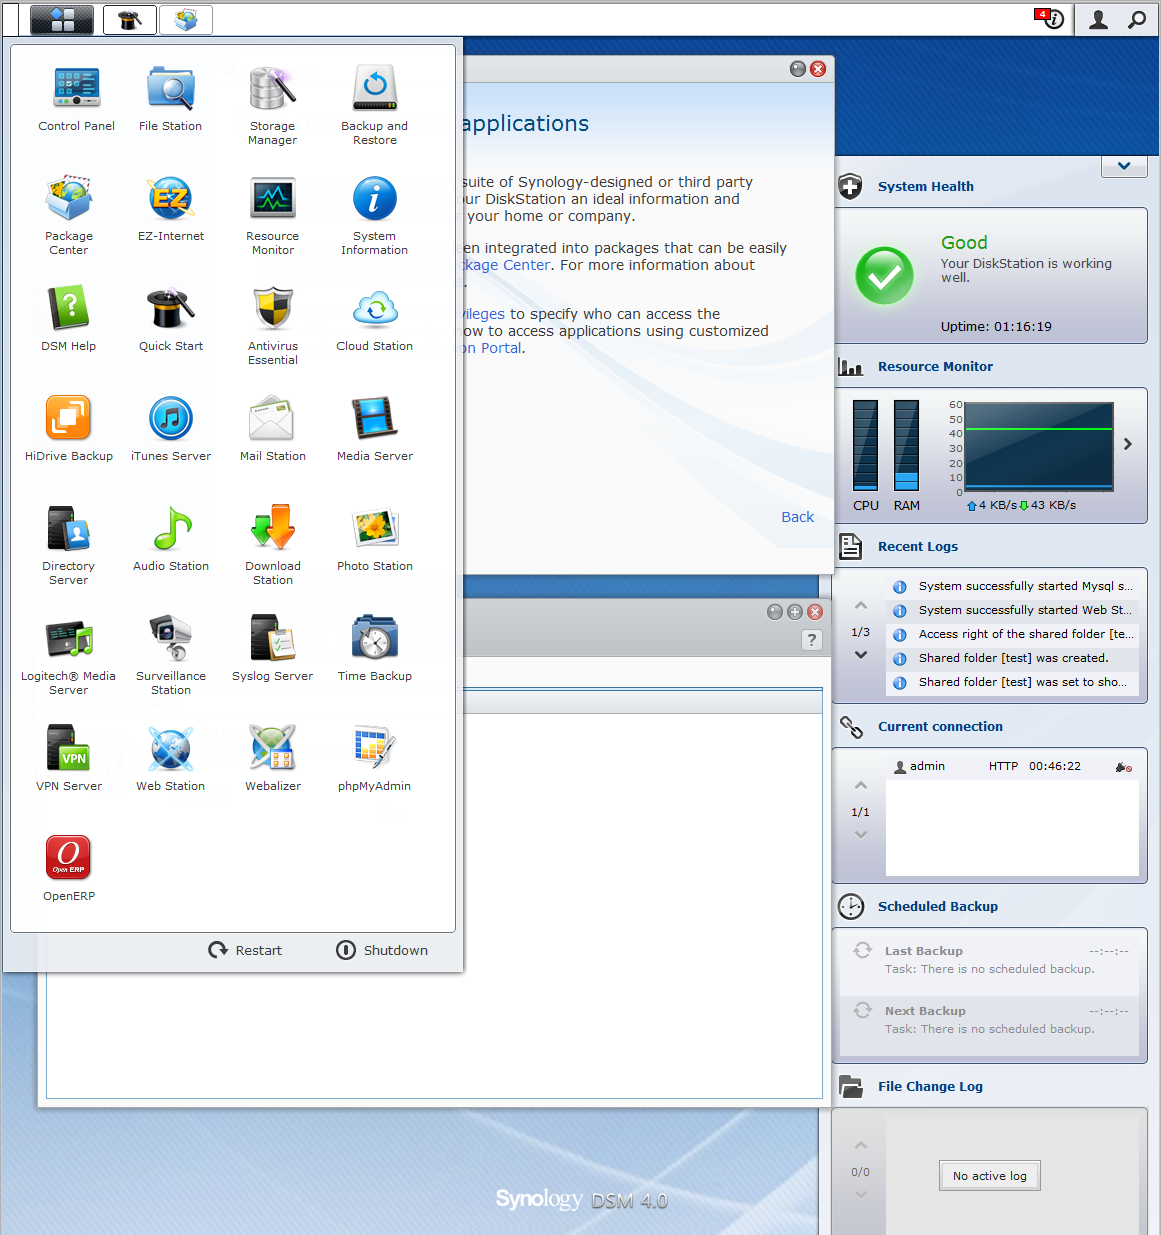Launch File Station

[171, 98]
